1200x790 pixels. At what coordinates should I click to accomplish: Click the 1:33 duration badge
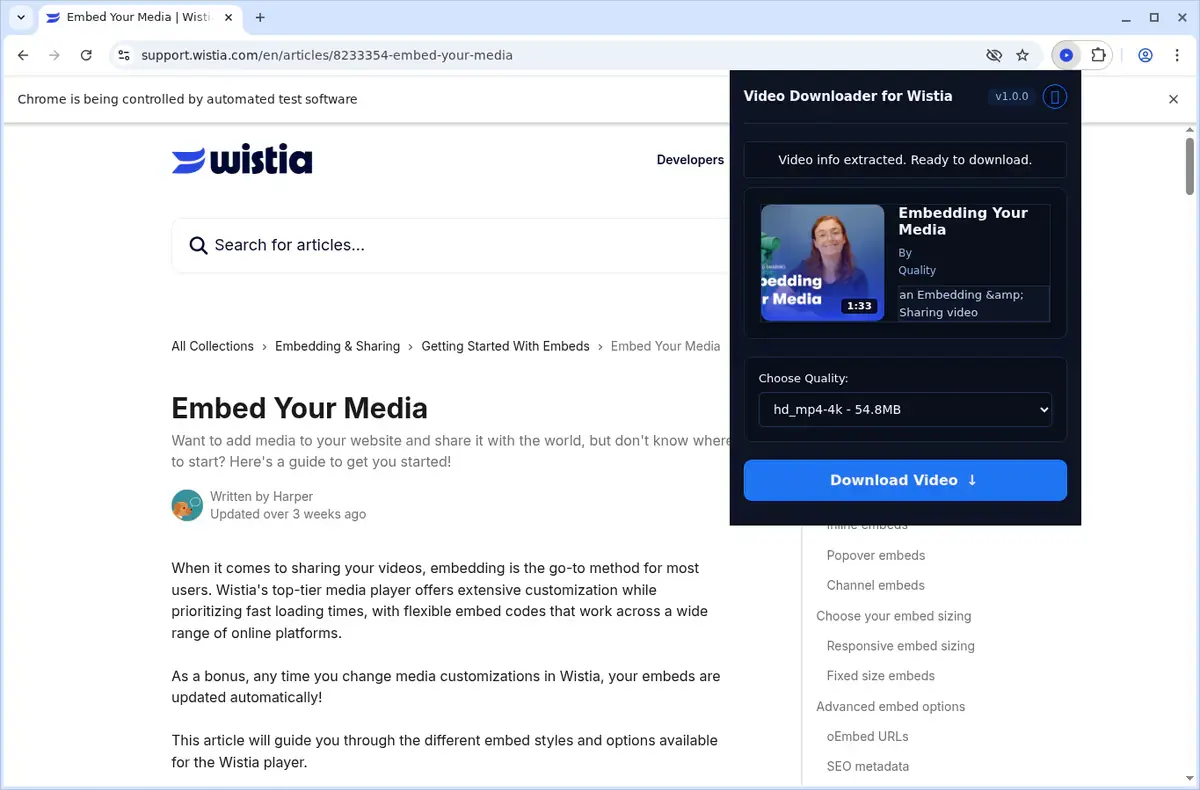(859, 306)
